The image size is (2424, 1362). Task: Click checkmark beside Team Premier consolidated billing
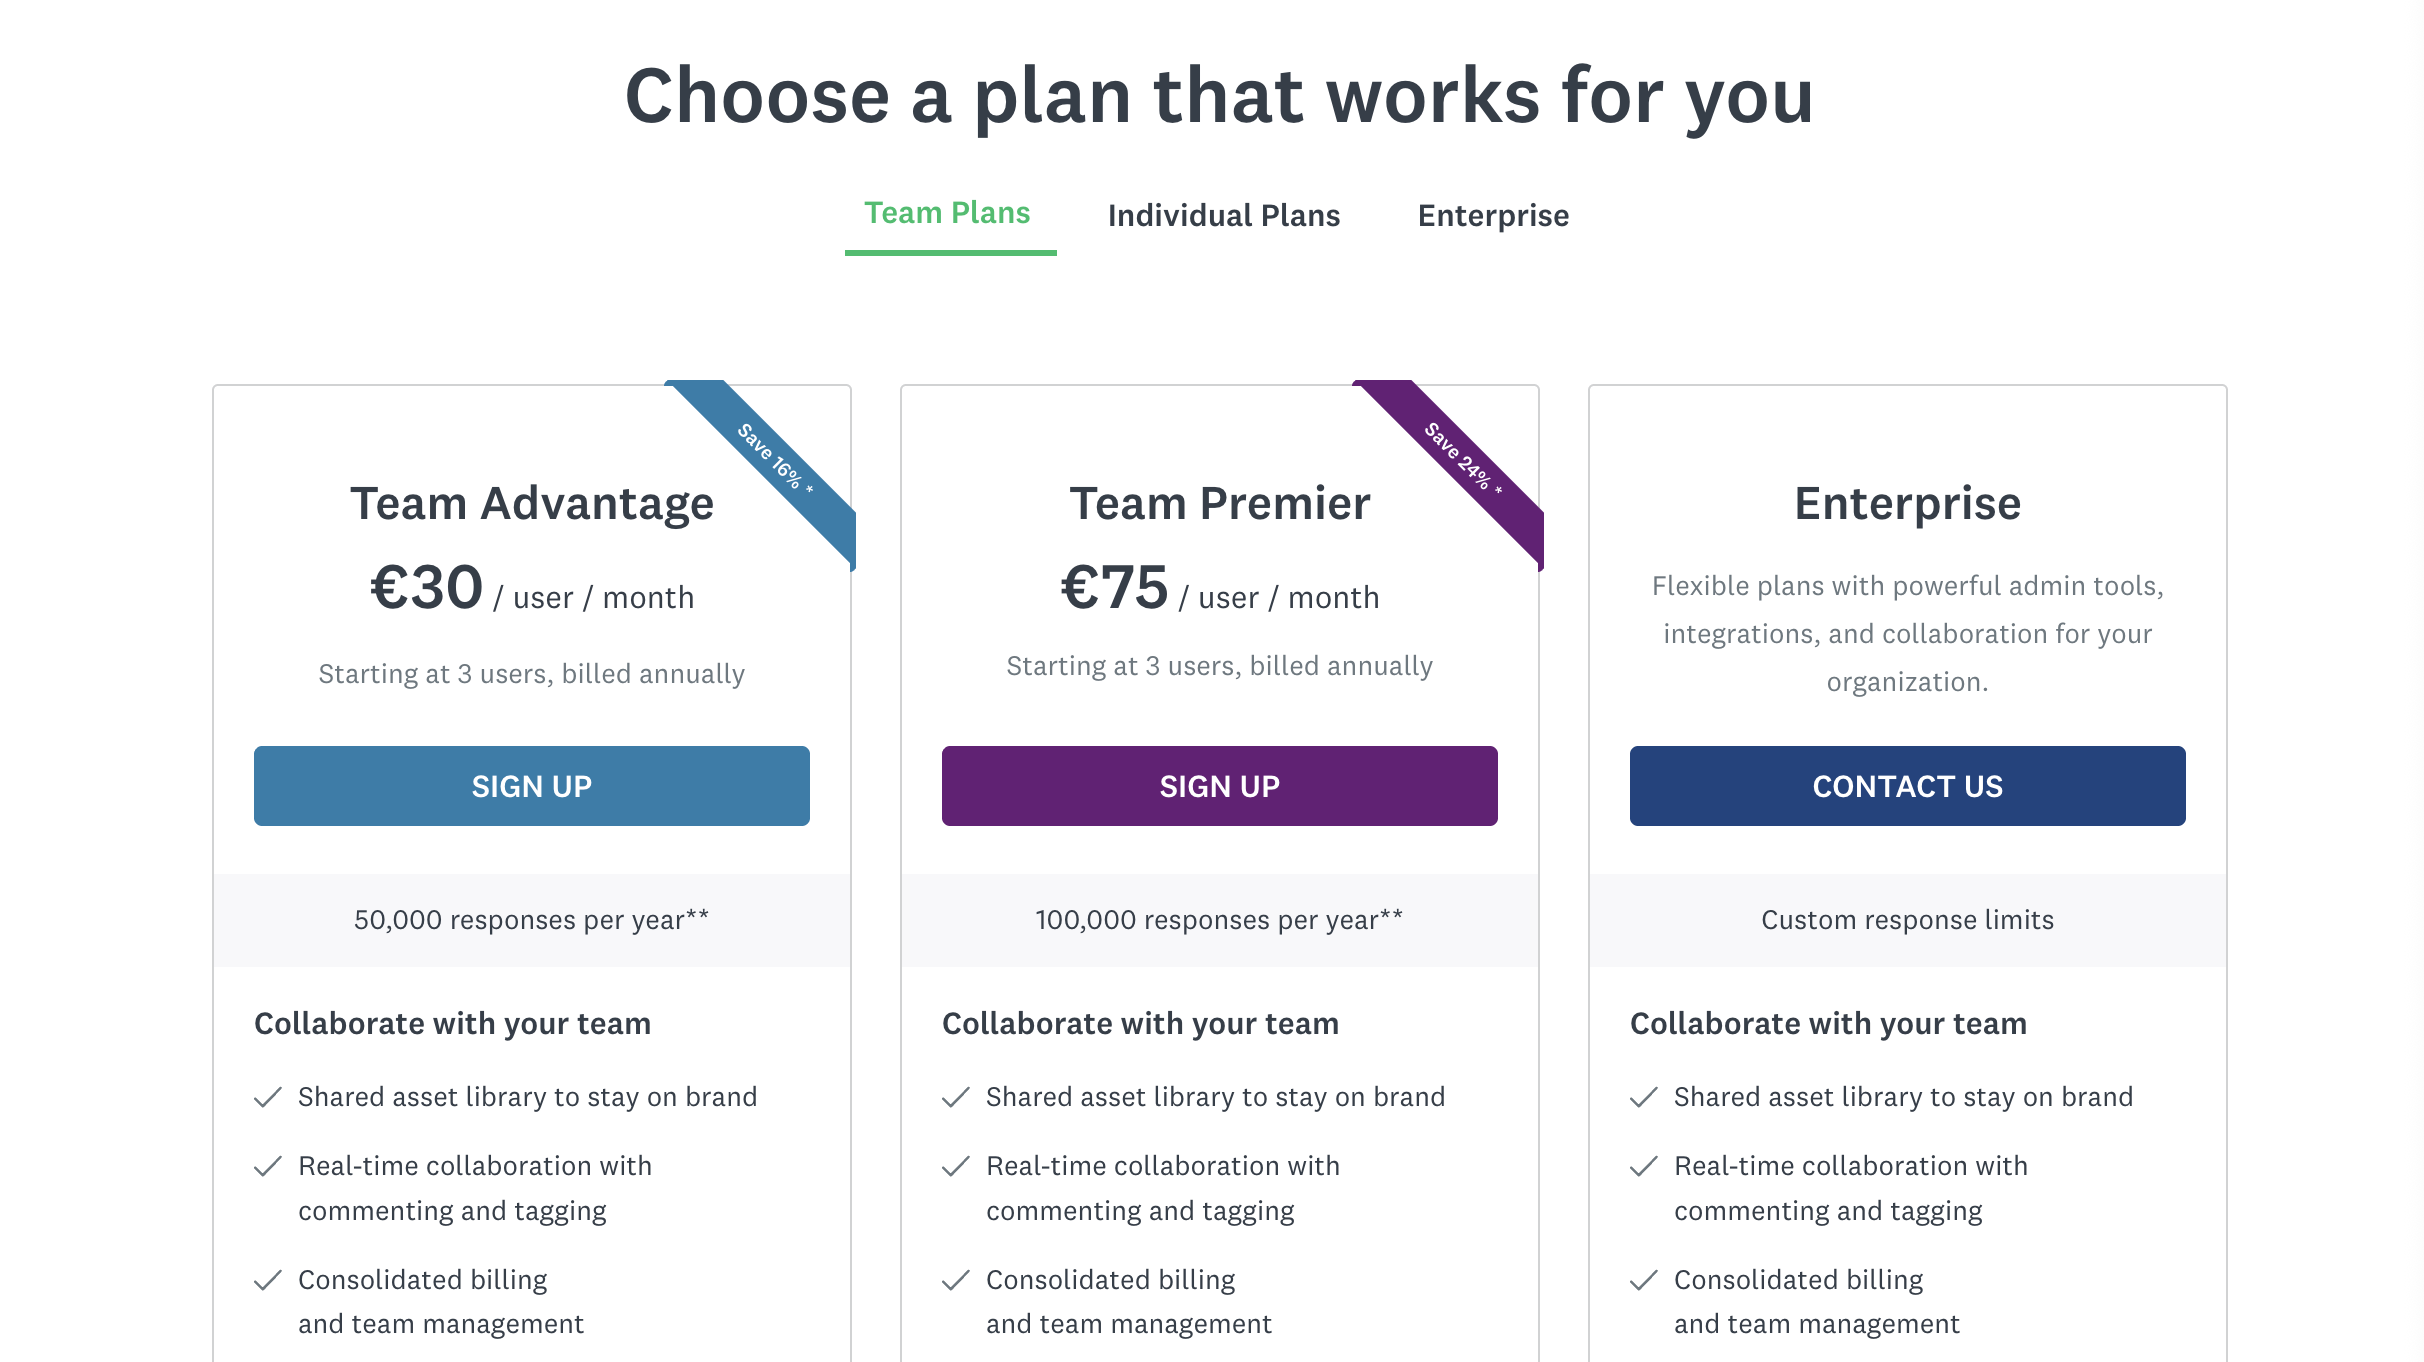click(954, 1279)
